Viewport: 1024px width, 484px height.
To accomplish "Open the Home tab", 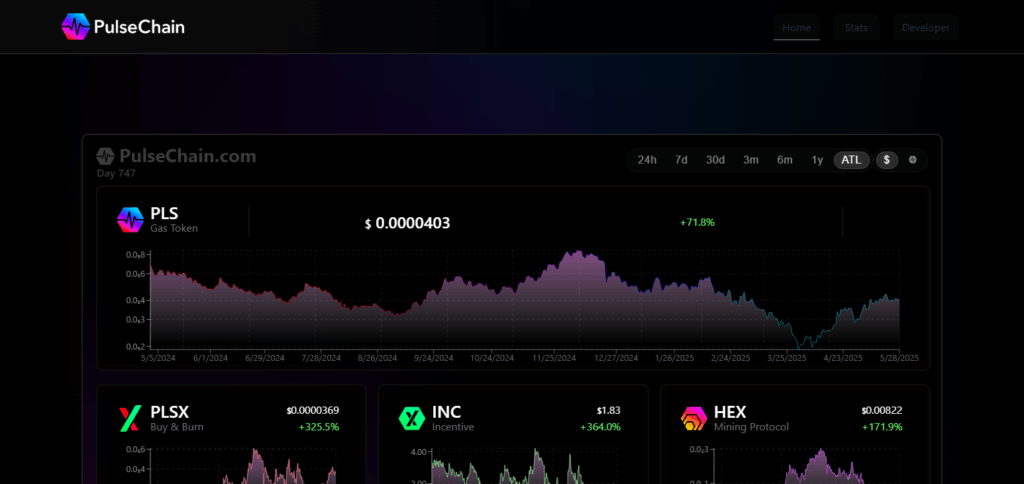I will pyautogui.click(x=797, y=27).
